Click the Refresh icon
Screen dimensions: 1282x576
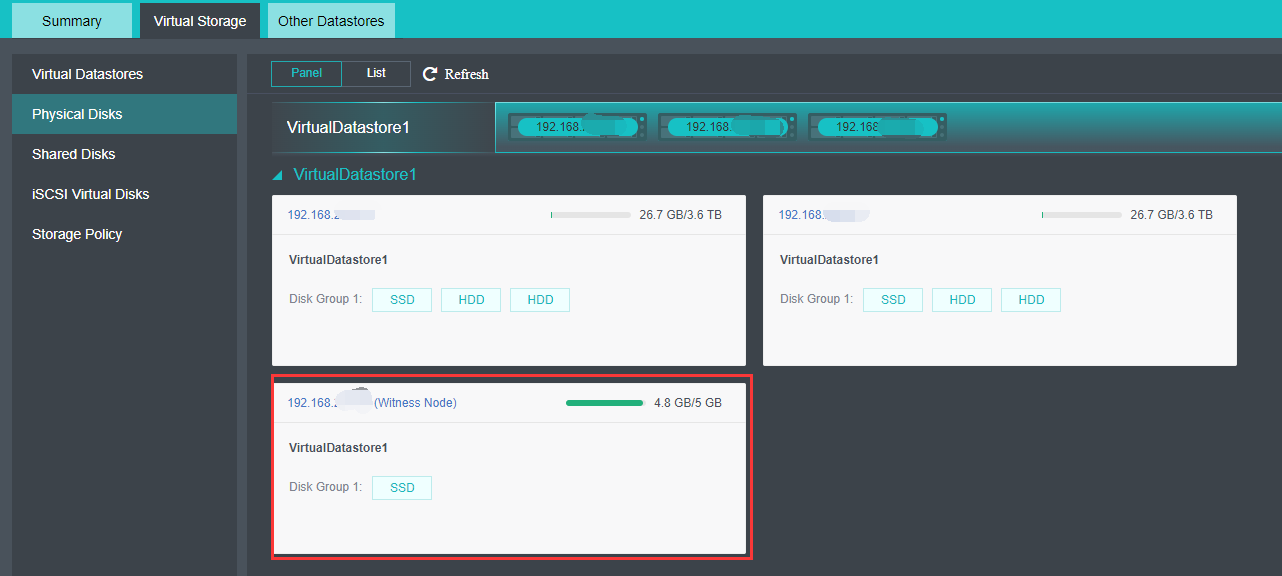[x=455, y=73]
